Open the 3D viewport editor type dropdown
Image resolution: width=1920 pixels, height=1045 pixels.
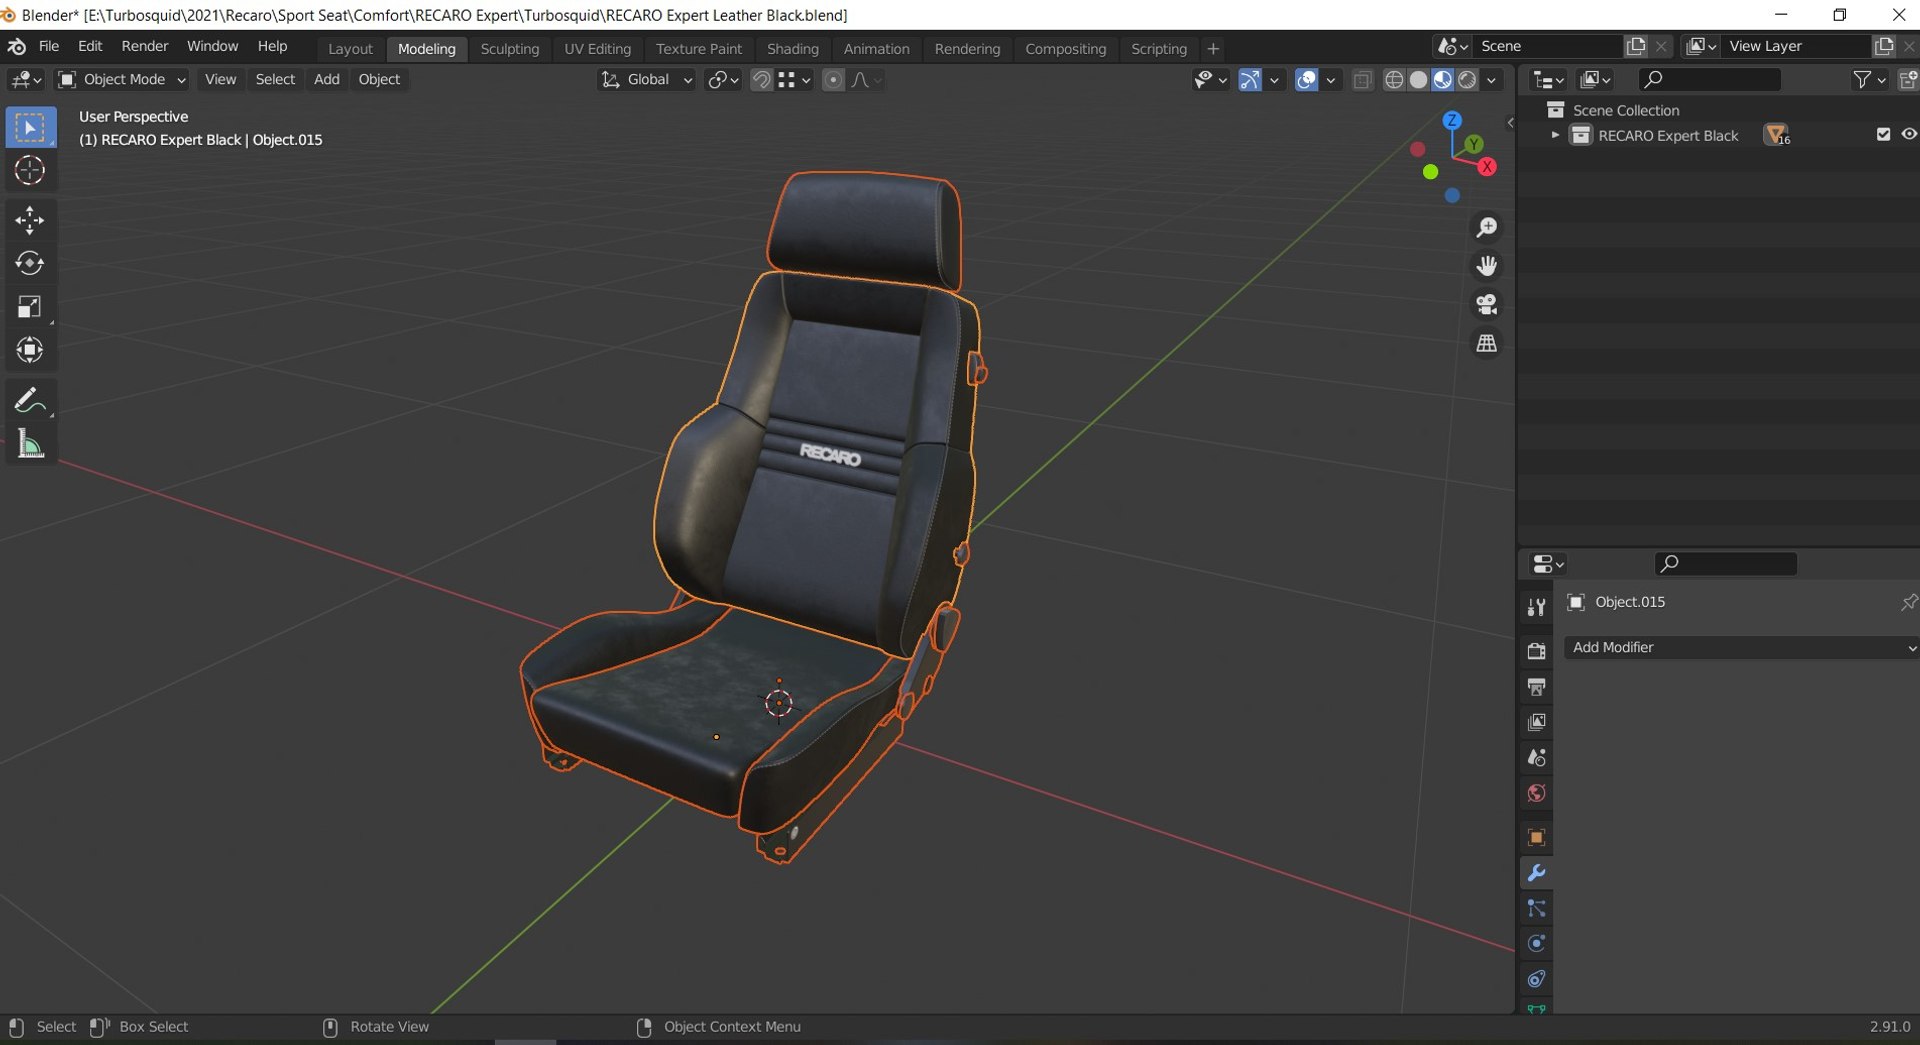point(25,80)
